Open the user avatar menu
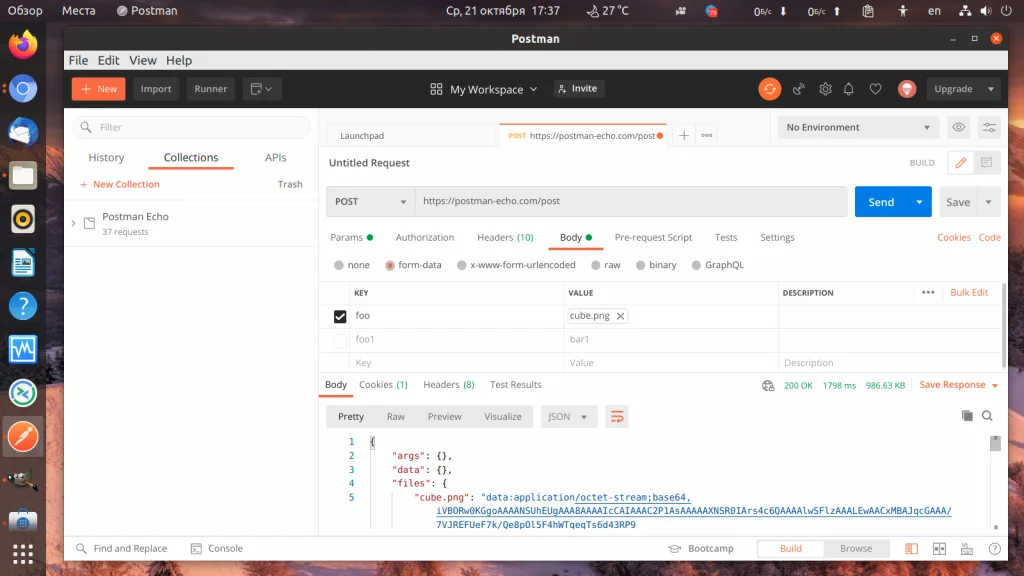This screenshot has height=576, width=1024. pos(907,89)
